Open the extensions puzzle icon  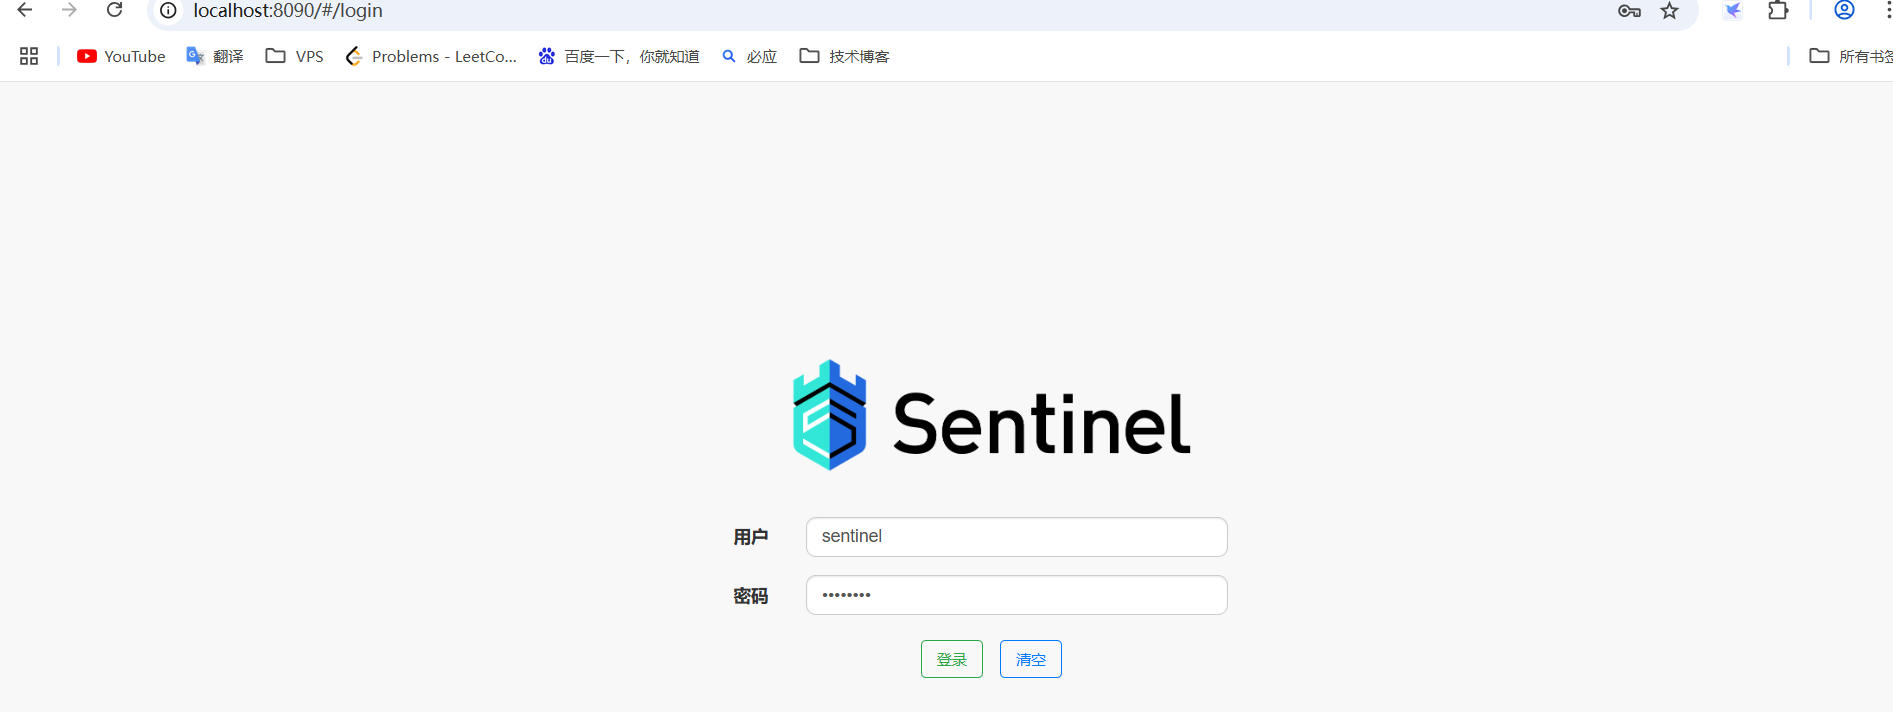[1778, 11]
